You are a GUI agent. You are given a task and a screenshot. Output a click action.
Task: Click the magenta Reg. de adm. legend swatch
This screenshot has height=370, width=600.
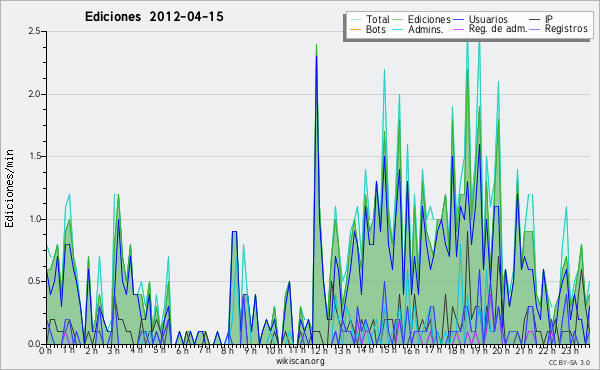458,29
